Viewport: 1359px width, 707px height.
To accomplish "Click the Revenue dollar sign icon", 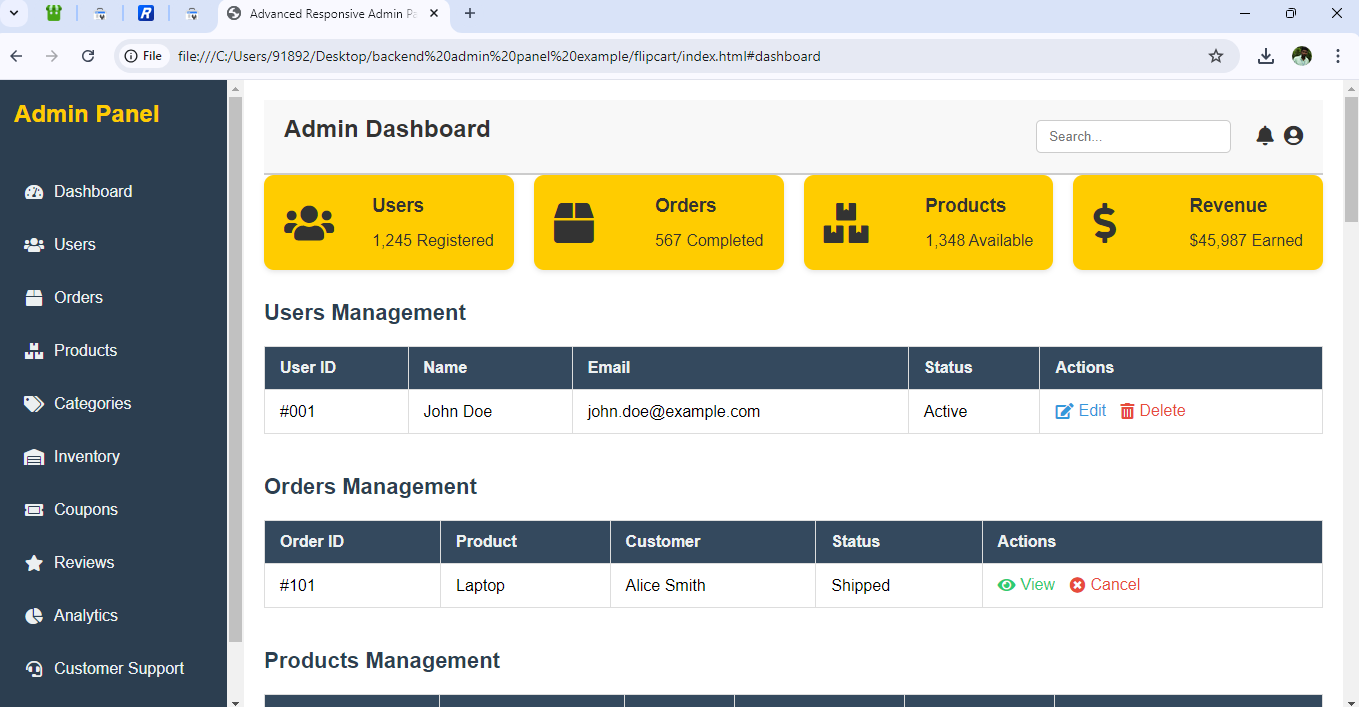I will 1105,223.
